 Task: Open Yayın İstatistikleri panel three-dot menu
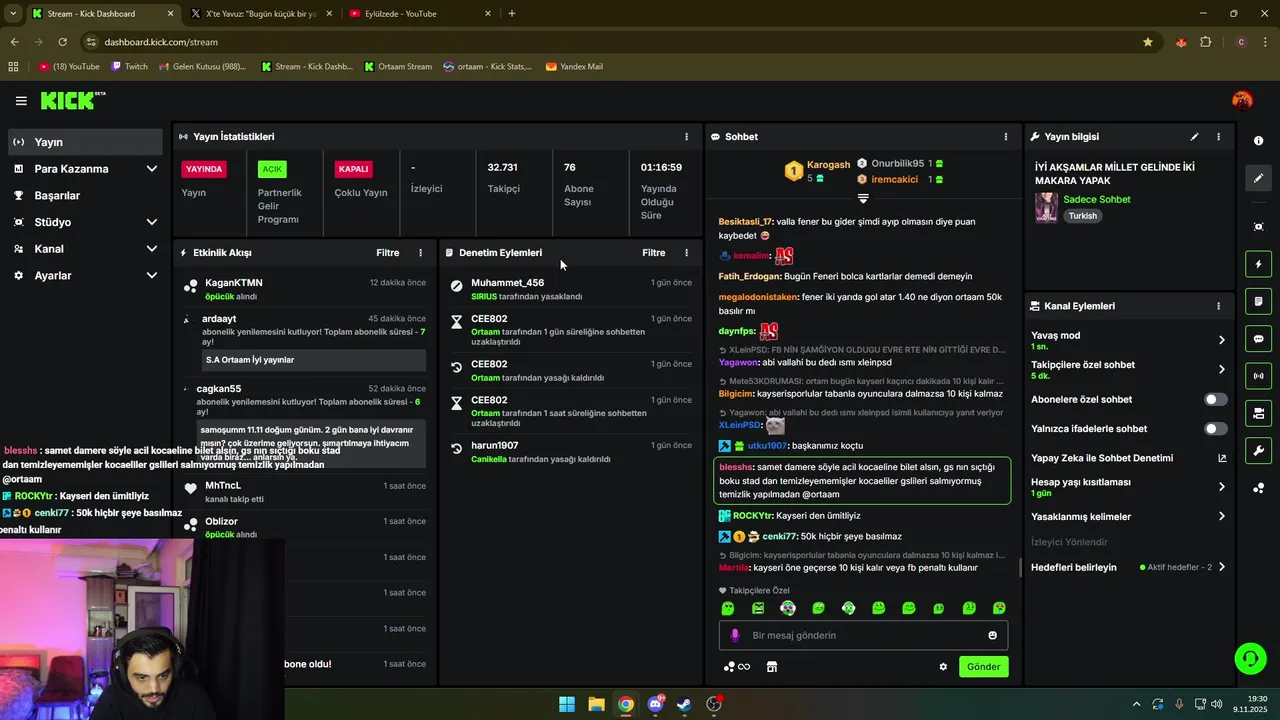686,137
